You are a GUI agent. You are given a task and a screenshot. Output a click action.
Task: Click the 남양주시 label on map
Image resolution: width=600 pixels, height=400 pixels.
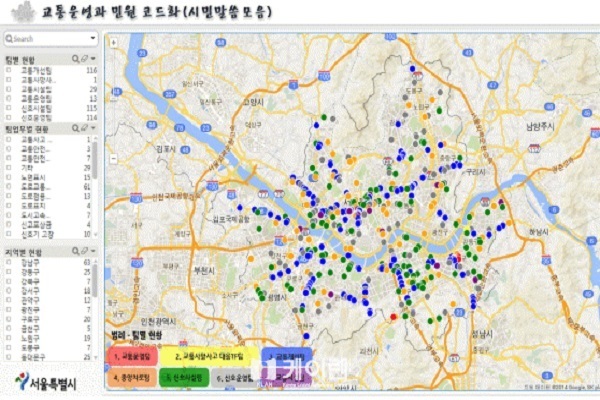(x=539, y=127)
